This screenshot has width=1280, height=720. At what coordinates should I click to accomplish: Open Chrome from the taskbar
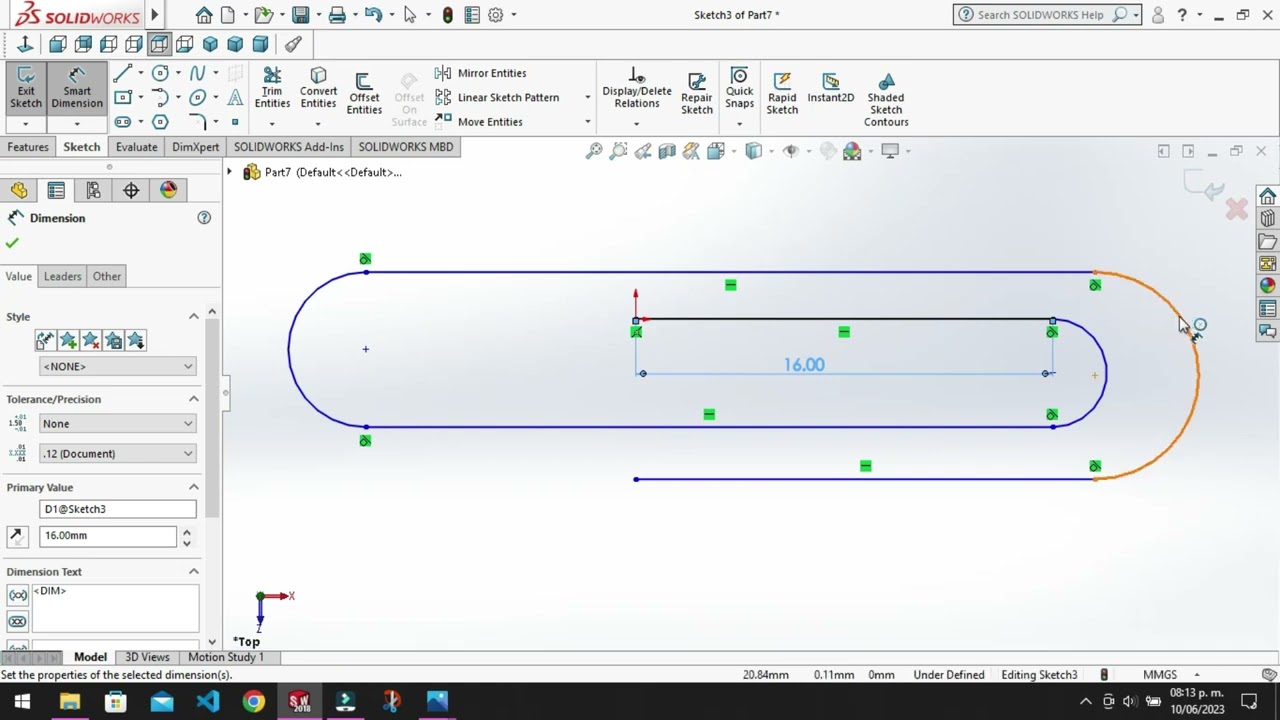click(254, 701)
